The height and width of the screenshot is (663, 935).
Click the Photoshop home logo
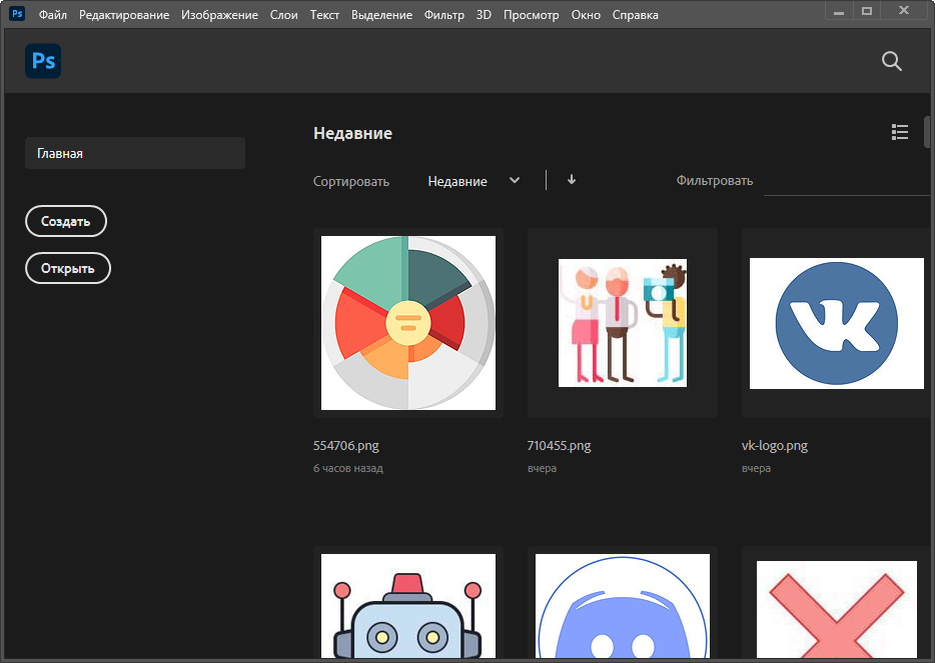(43, 61)
